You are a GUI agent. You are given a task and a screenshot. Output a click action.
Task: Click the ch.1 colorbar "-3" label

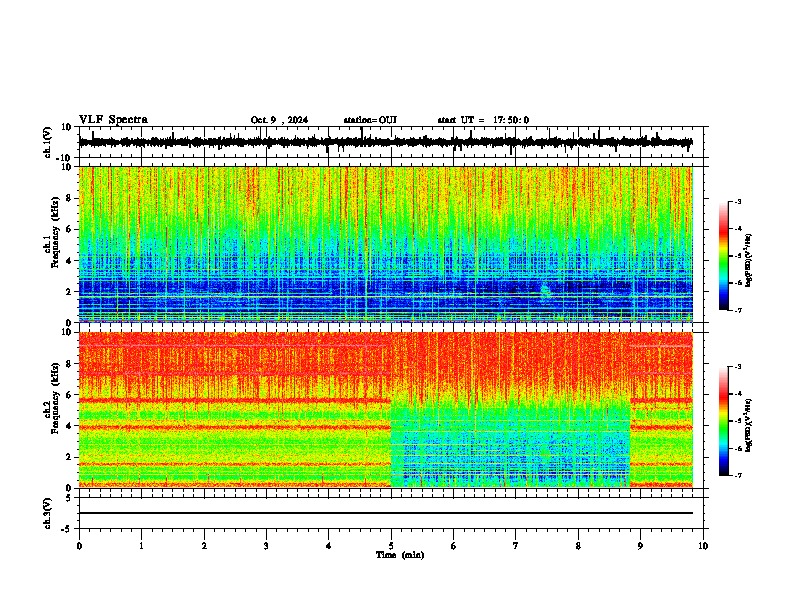737,201
